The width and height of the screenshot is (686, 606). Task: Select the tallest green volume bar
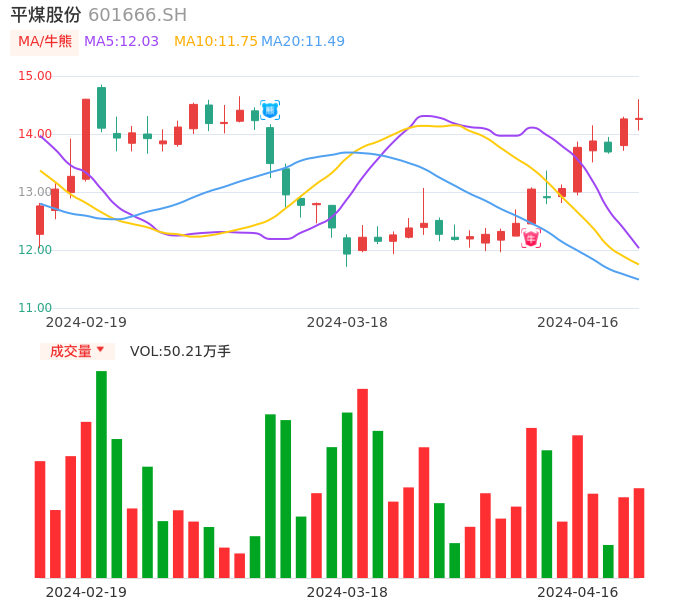click(101, 474)
